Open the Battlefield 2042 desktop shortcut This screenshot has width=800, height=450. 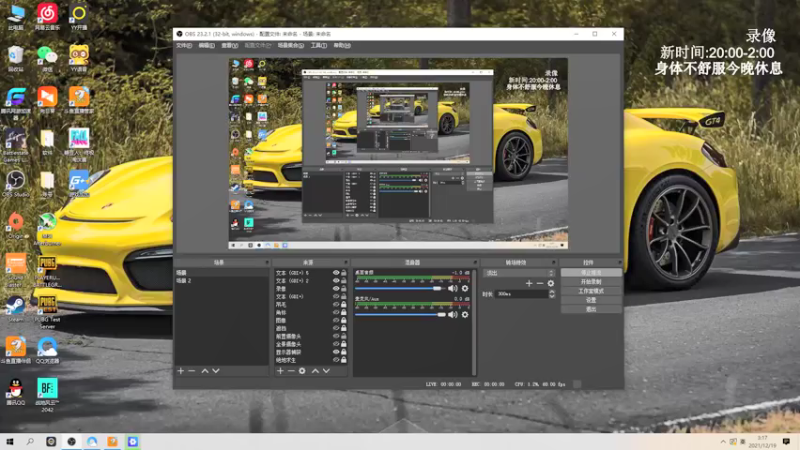point(47,395)
